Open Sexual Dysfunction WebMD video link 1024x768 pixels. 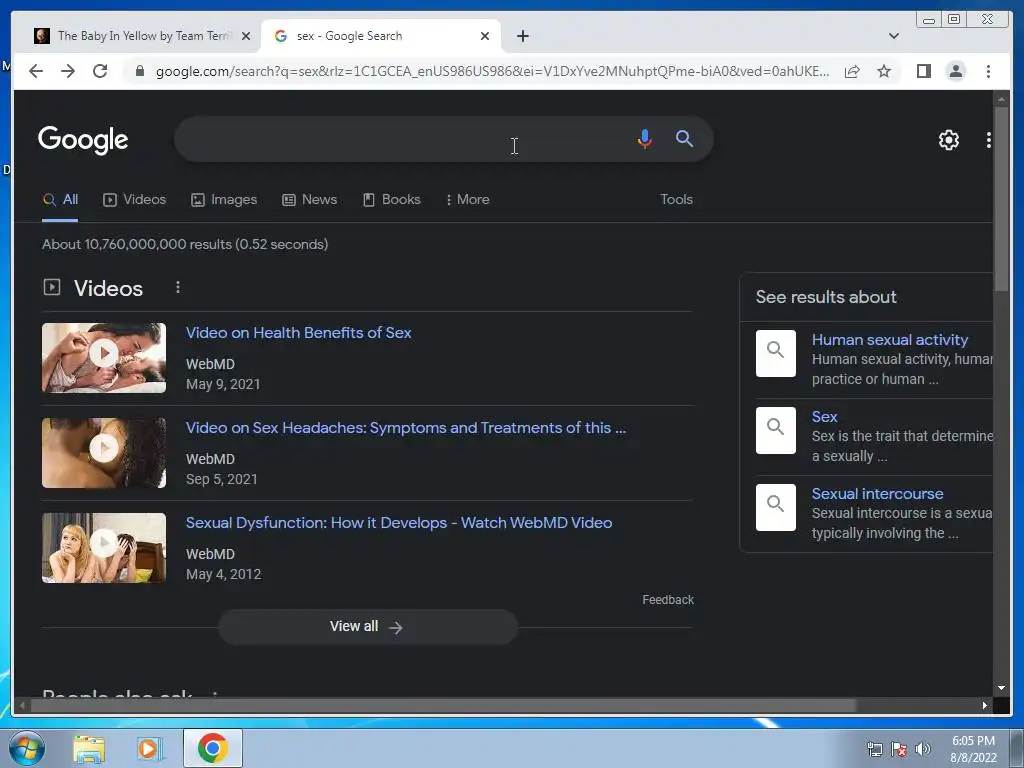coord(399,522)
